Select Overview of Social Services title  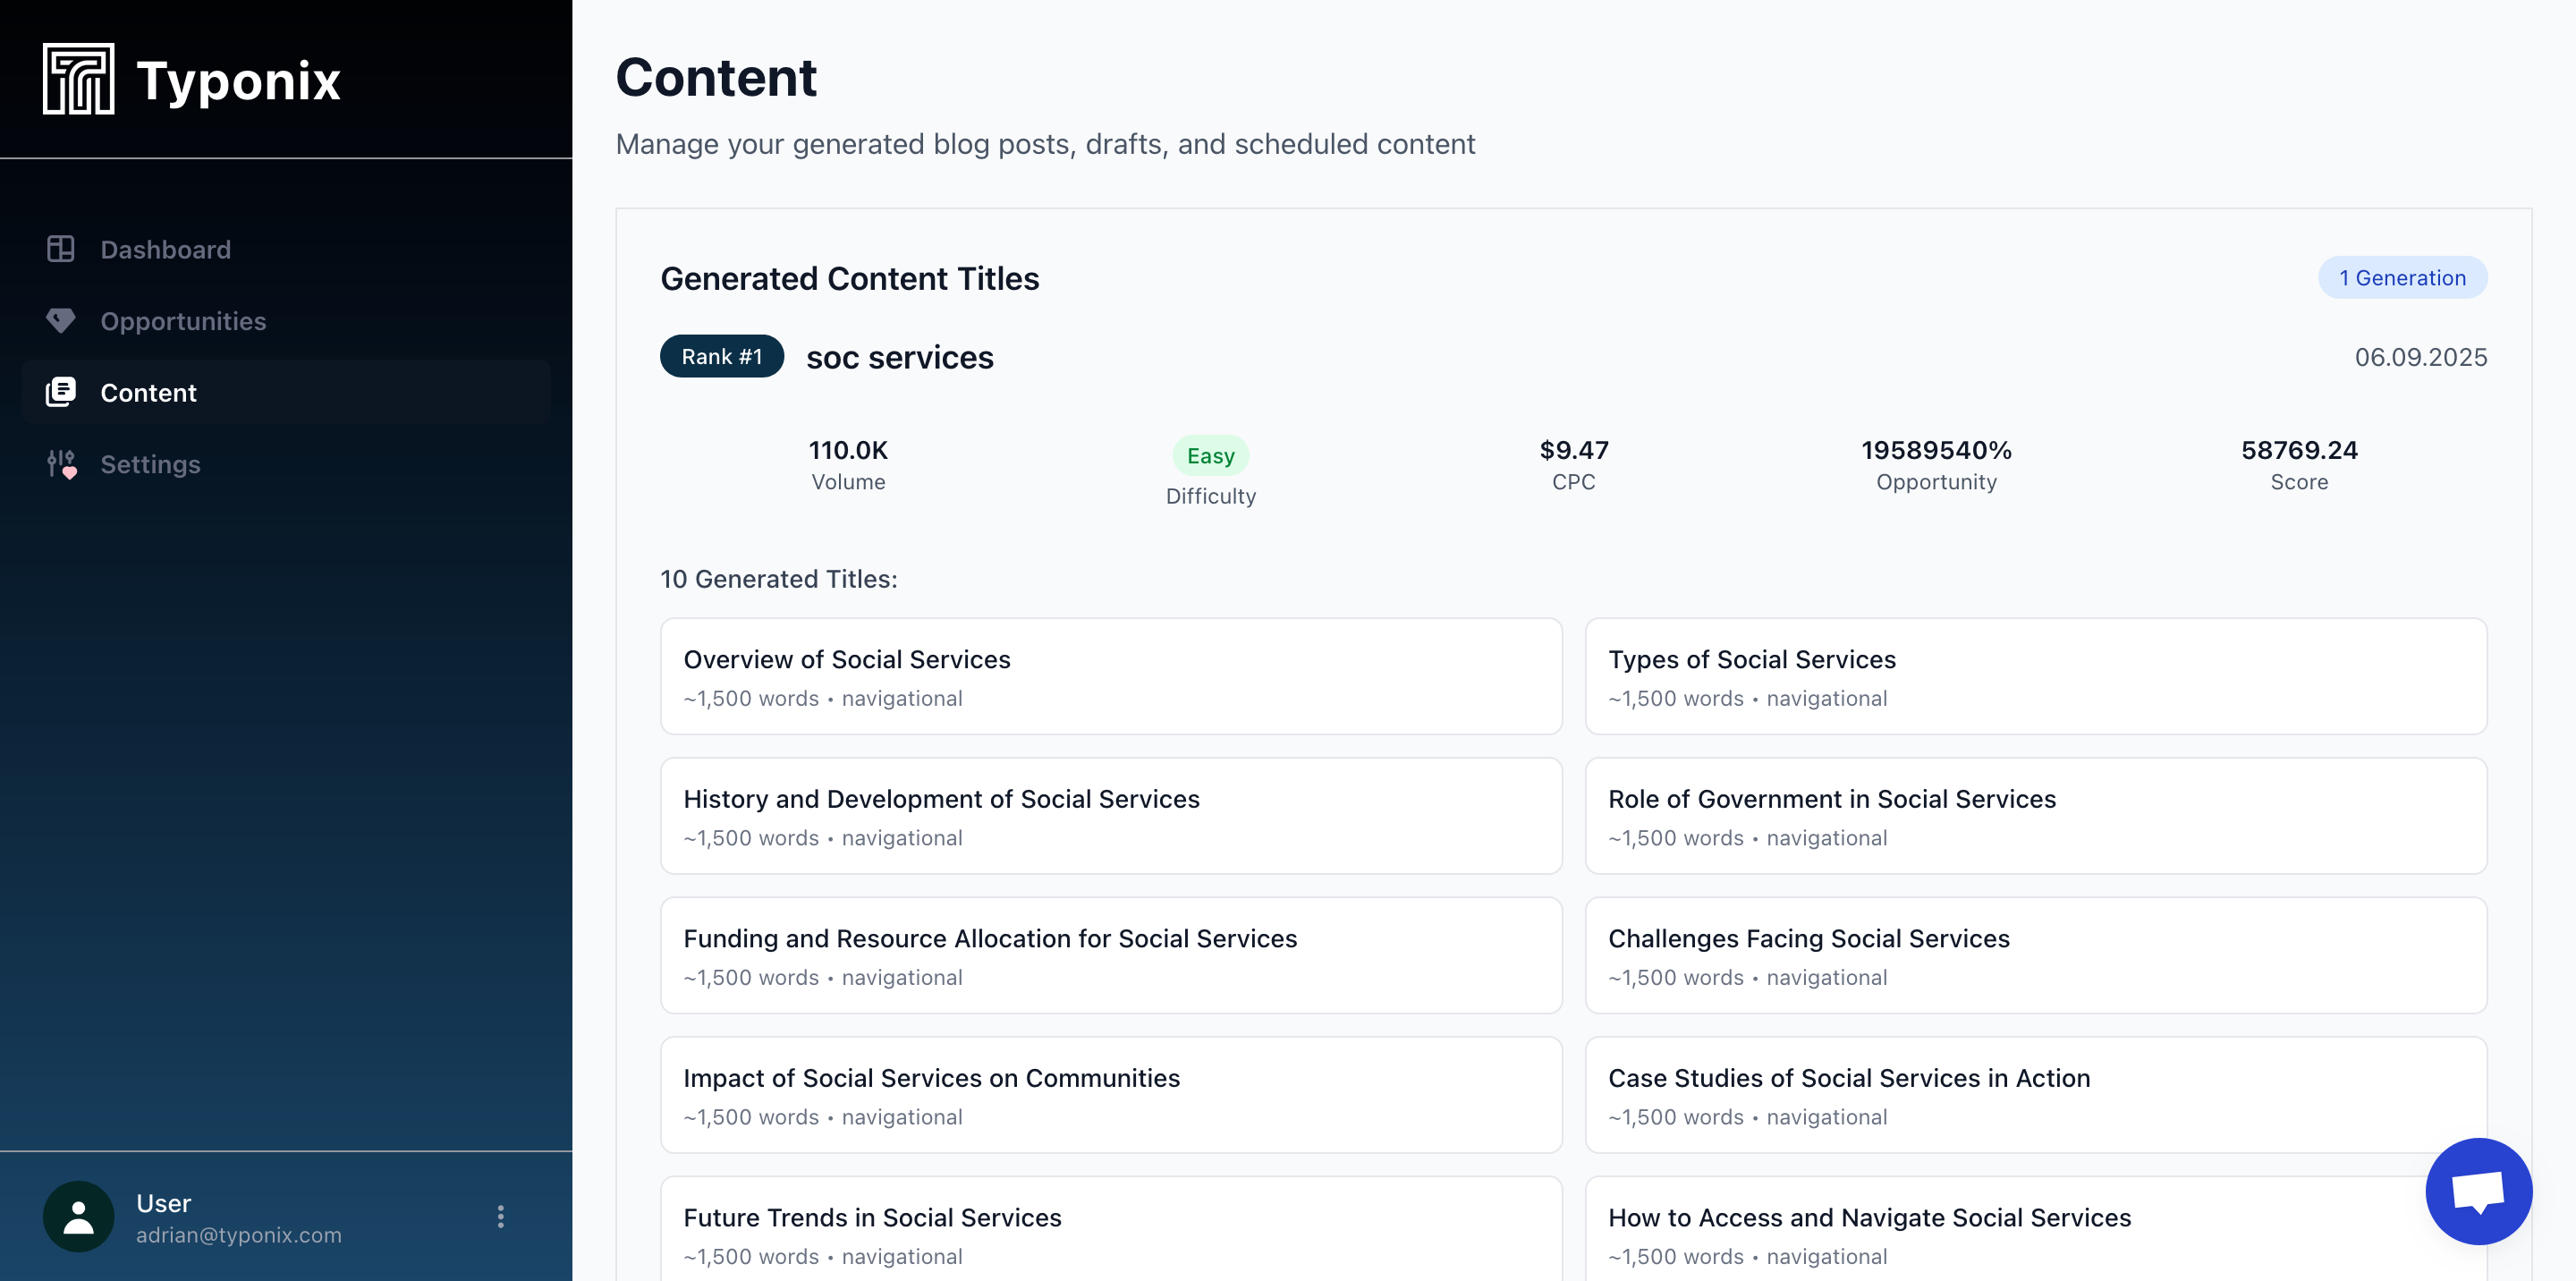tap(1110, 676)
